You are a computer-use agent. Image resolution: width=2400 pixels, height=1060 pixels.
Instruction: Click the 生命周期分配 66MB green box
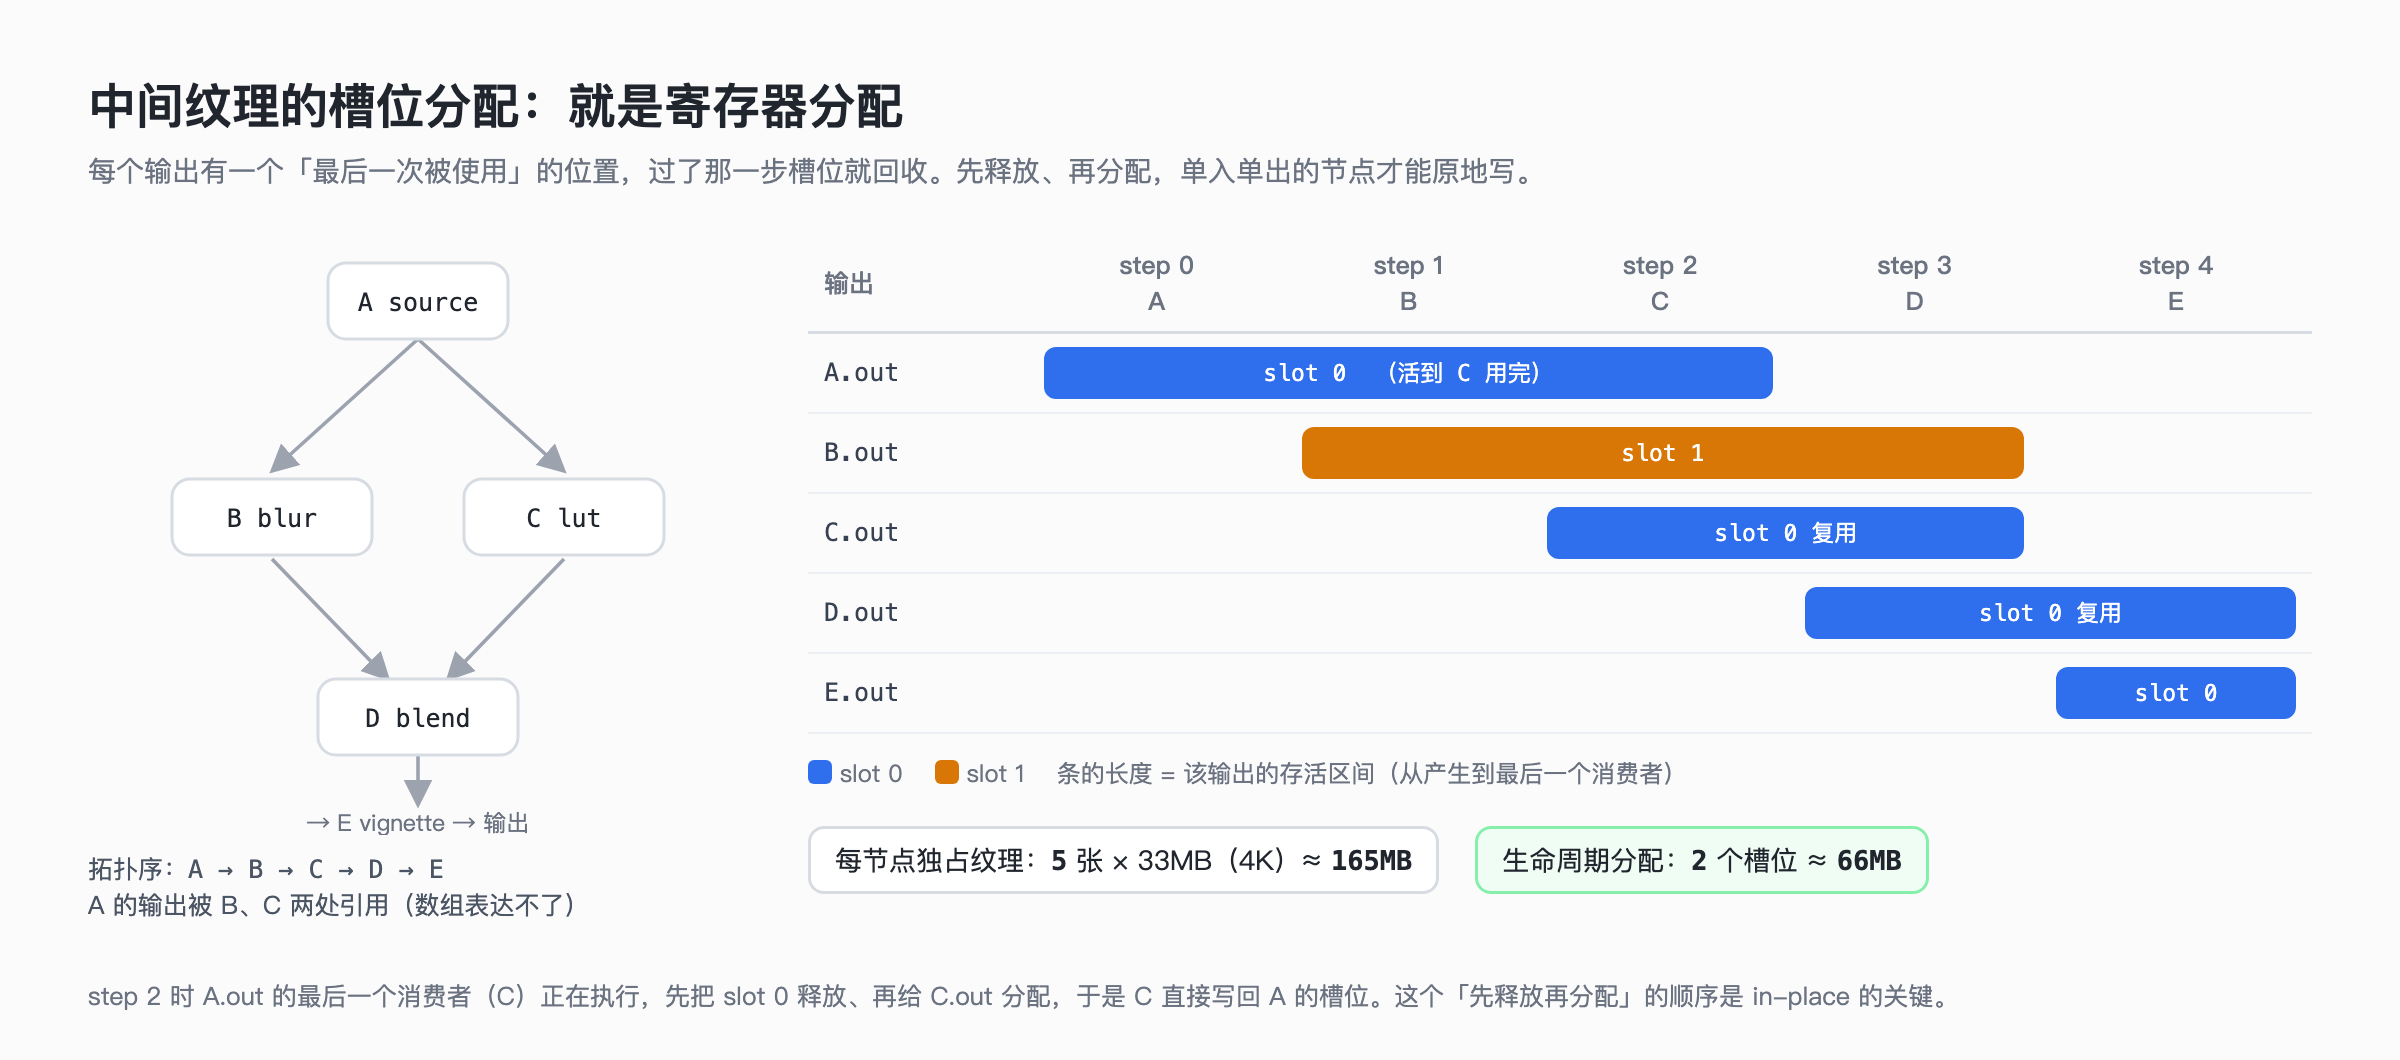[x=1701, y=860]
